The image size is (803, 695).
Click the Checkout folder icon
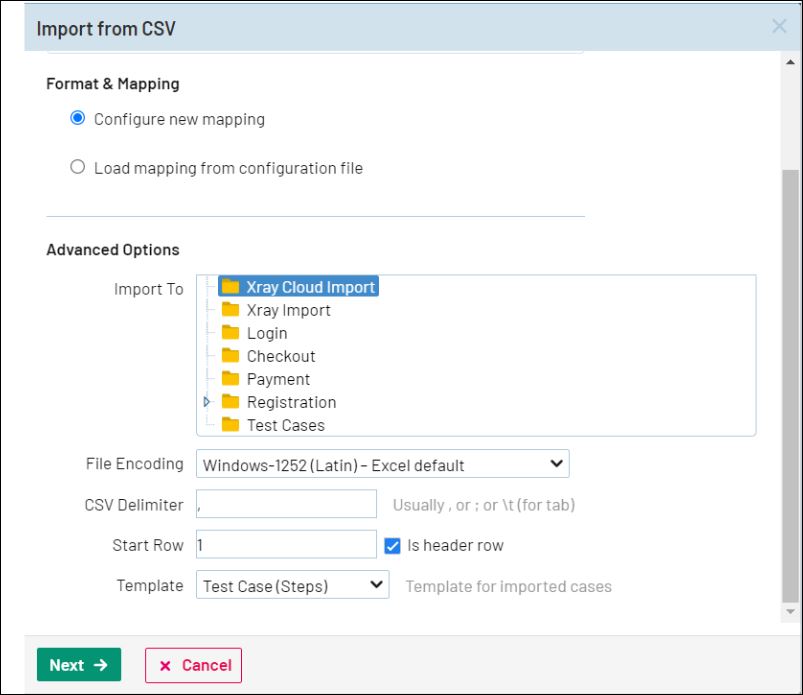[230, 356]
